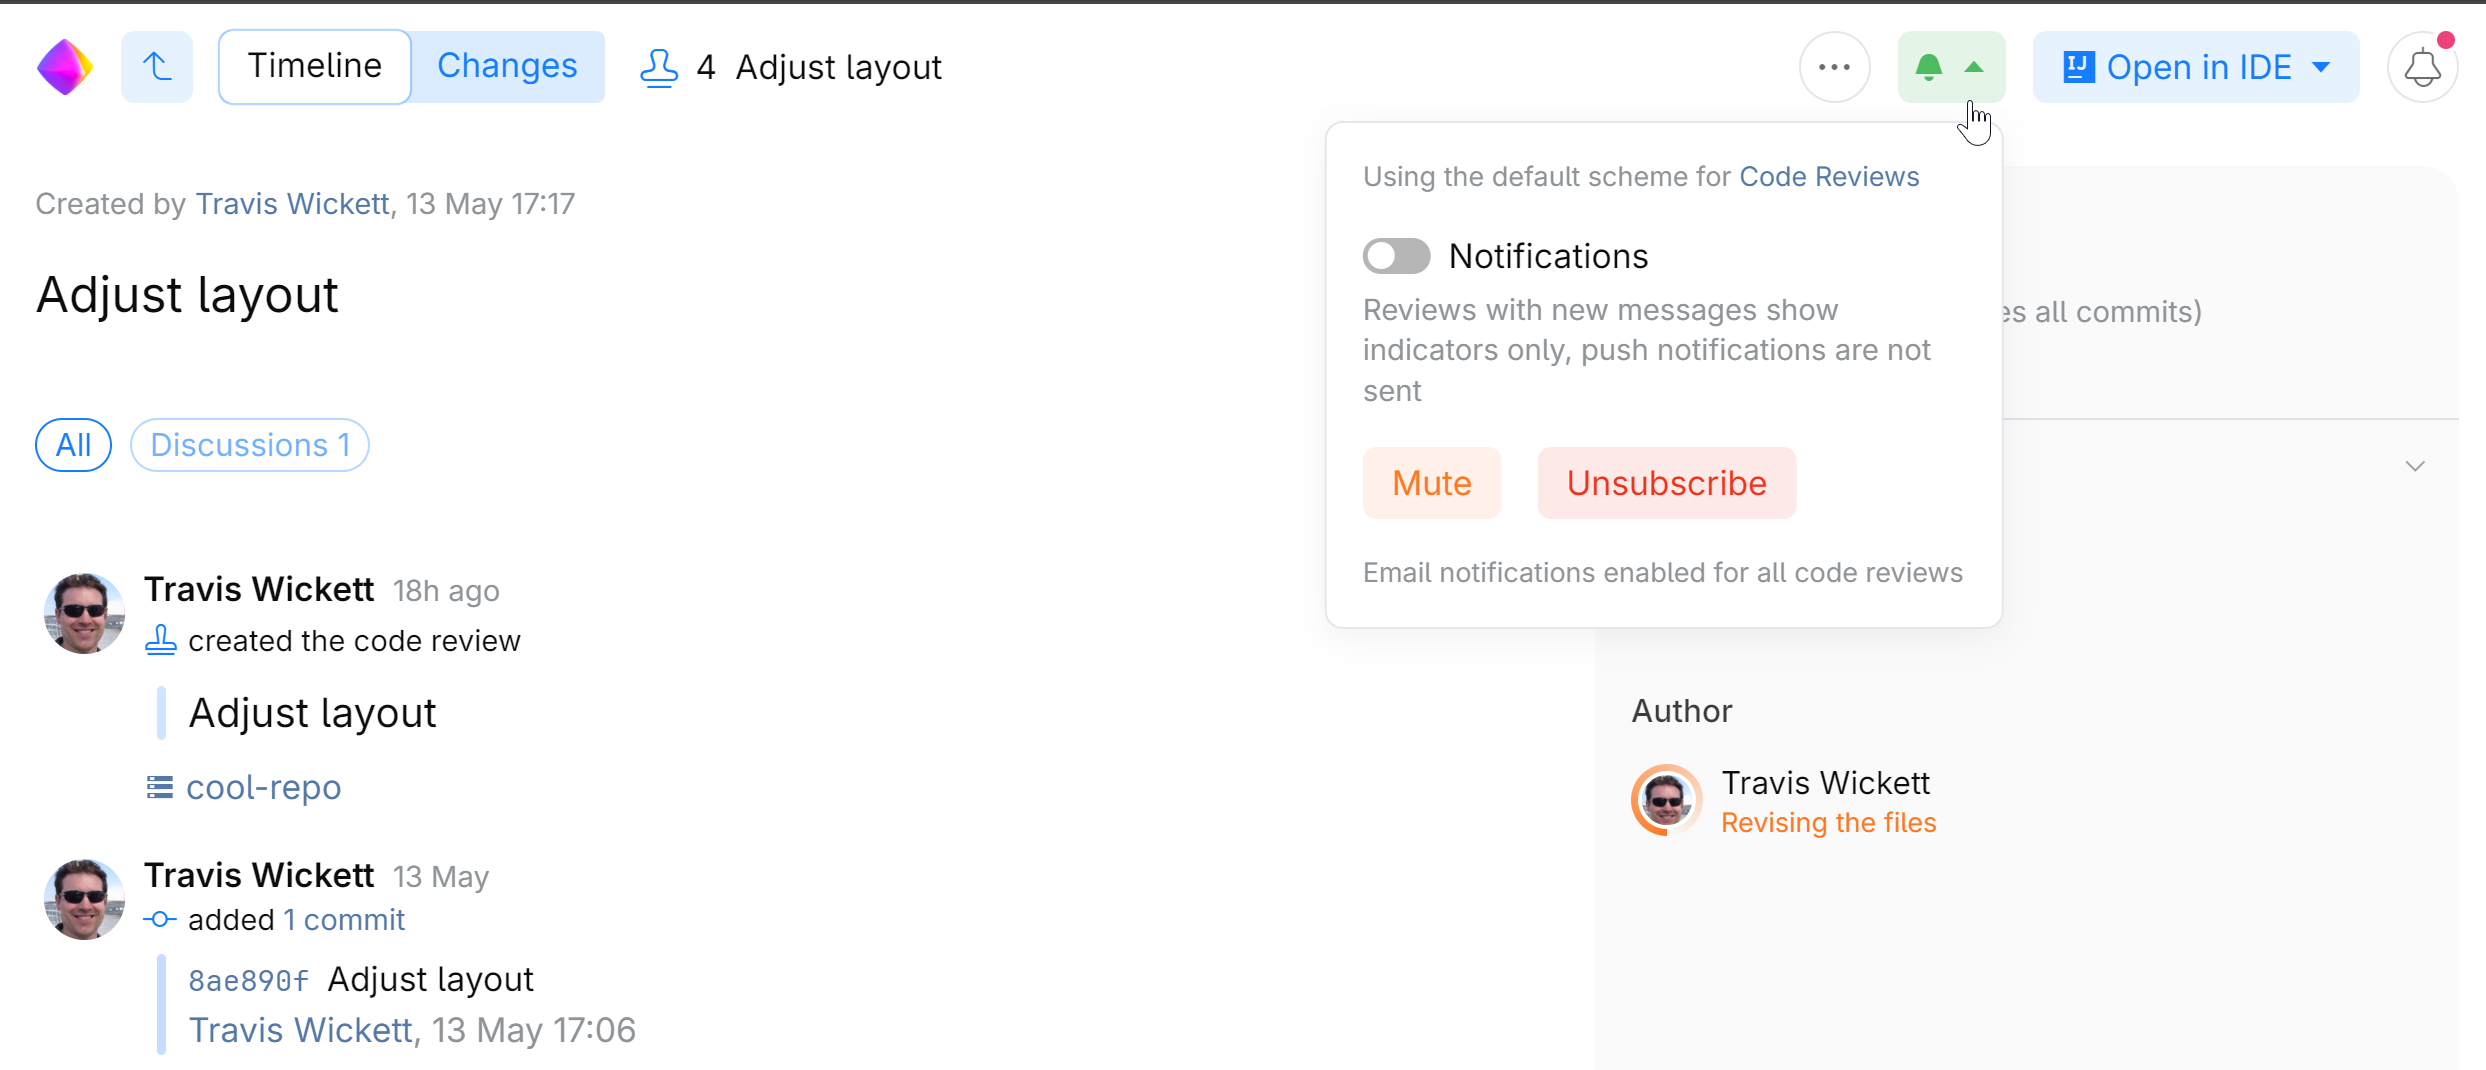
Task: Switch to the Timeline tab
Action: 313,65
